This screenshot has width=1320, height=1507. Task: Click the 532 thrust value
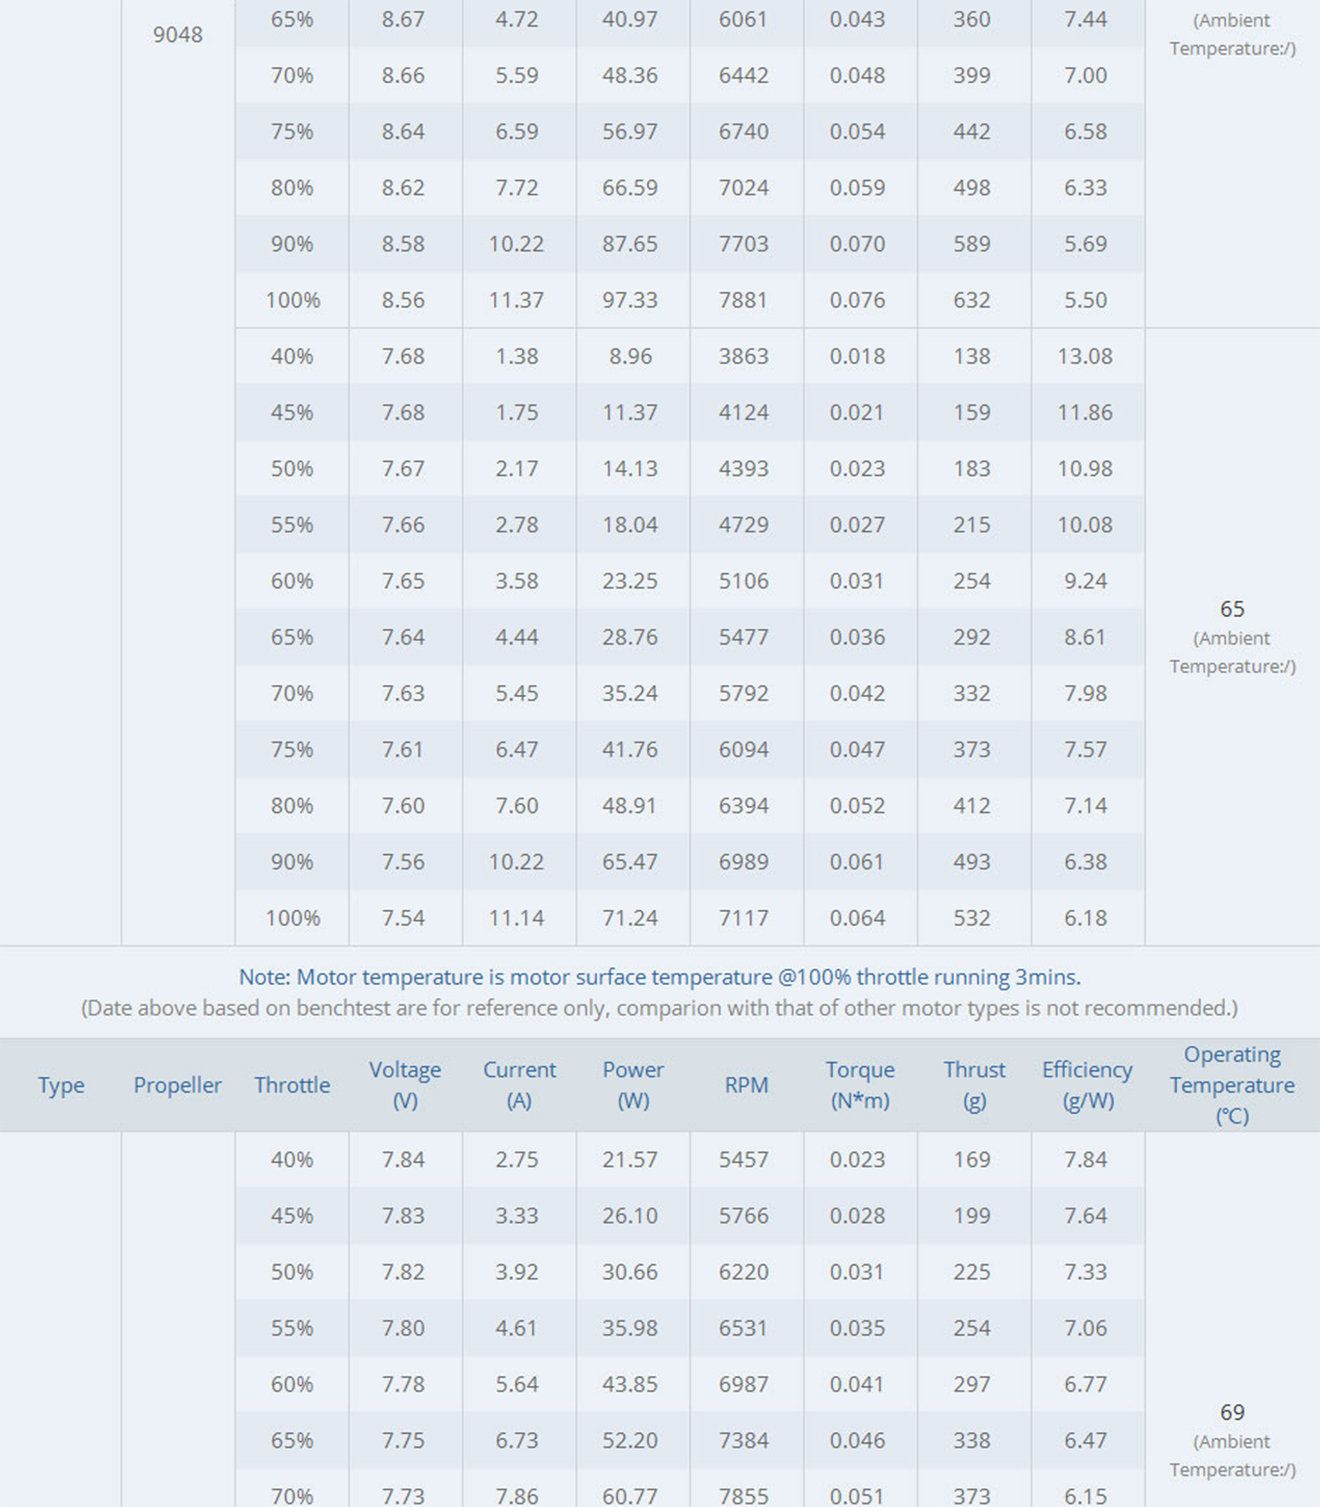[x=972, y=918]
